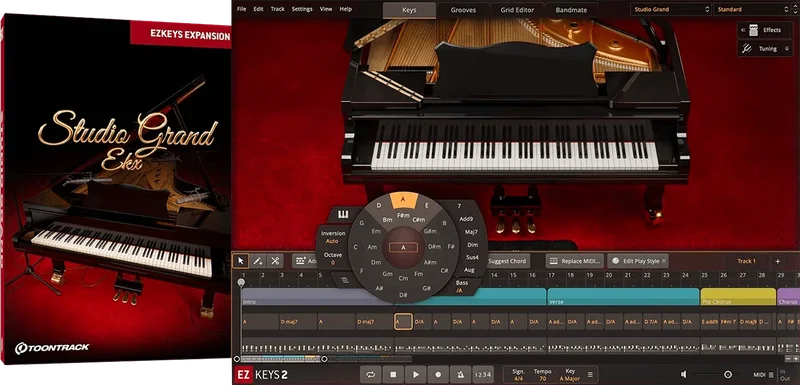Open the File menu
800x385 pixels.
tap(242, 9)
